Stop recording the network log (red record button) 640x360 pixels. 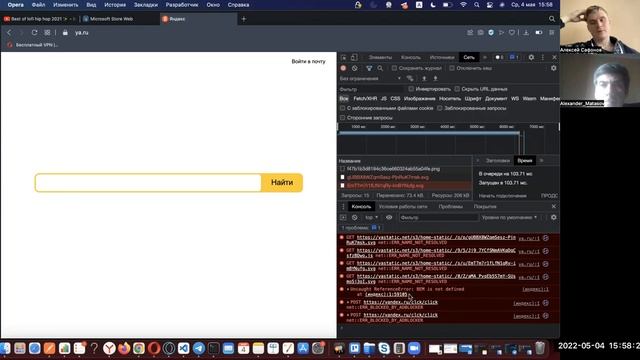click(343, 68)
